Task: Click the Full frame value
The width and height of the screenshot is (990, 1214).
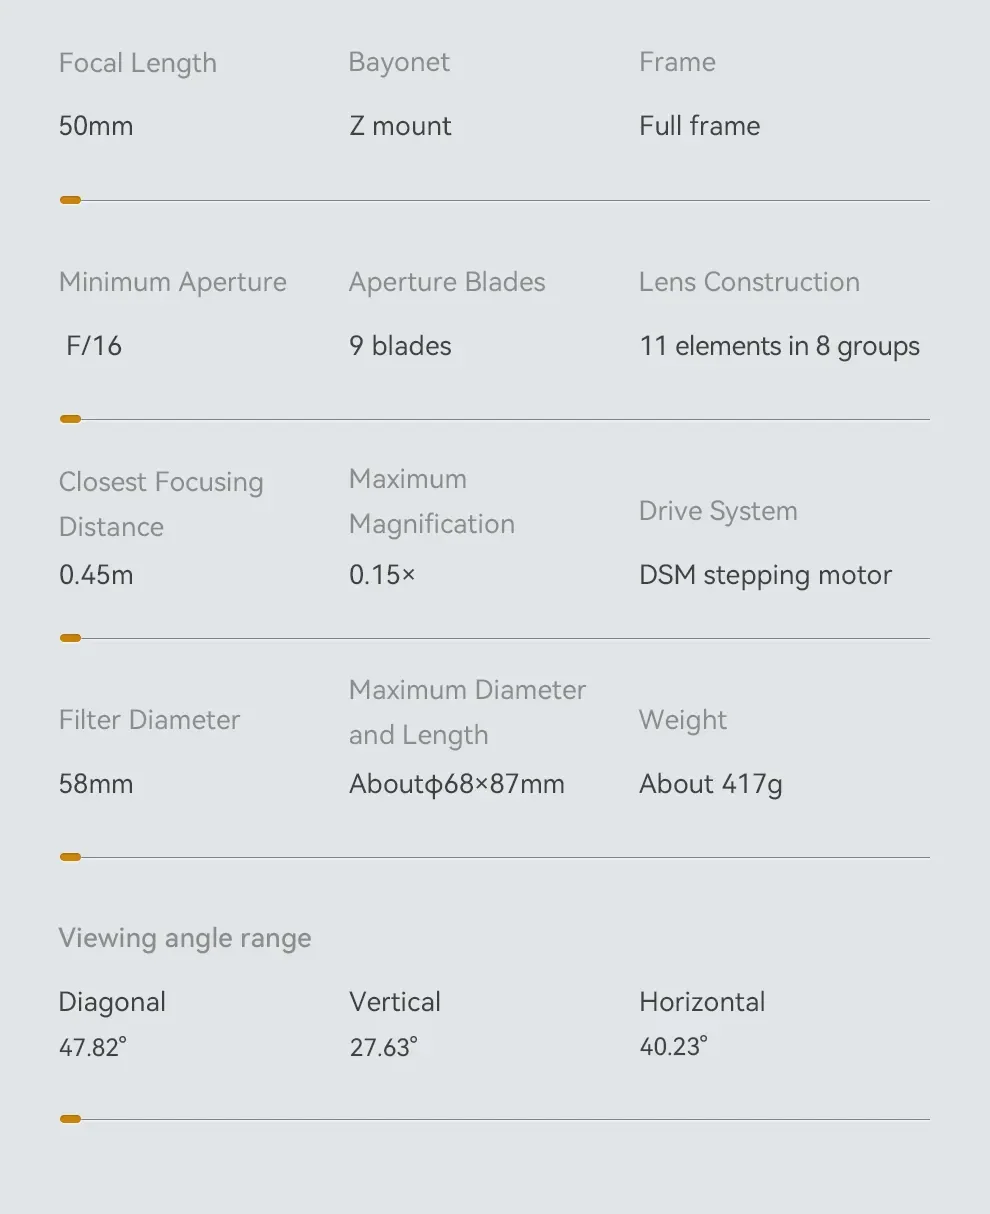Action: point(700,126)
